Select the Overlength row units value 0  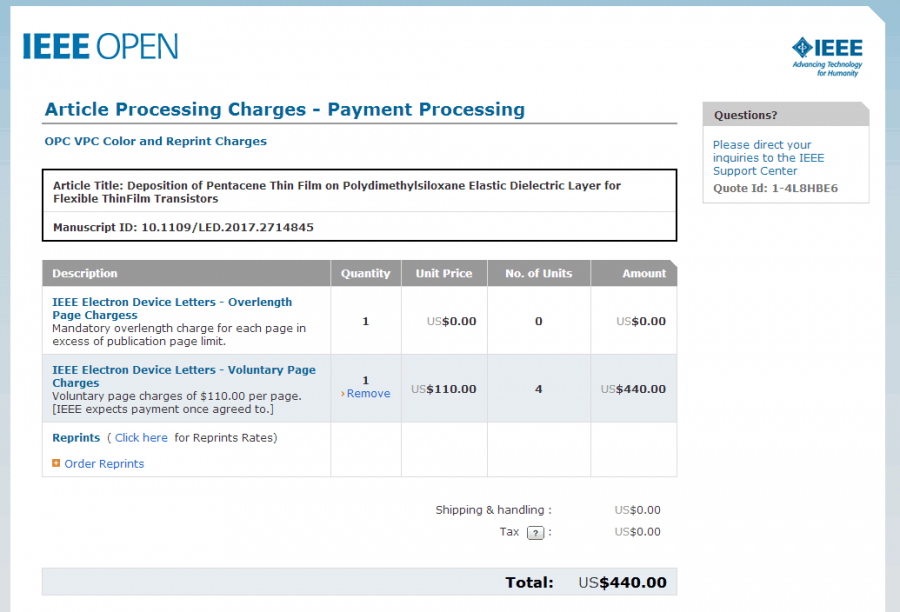tap(538, 321)
